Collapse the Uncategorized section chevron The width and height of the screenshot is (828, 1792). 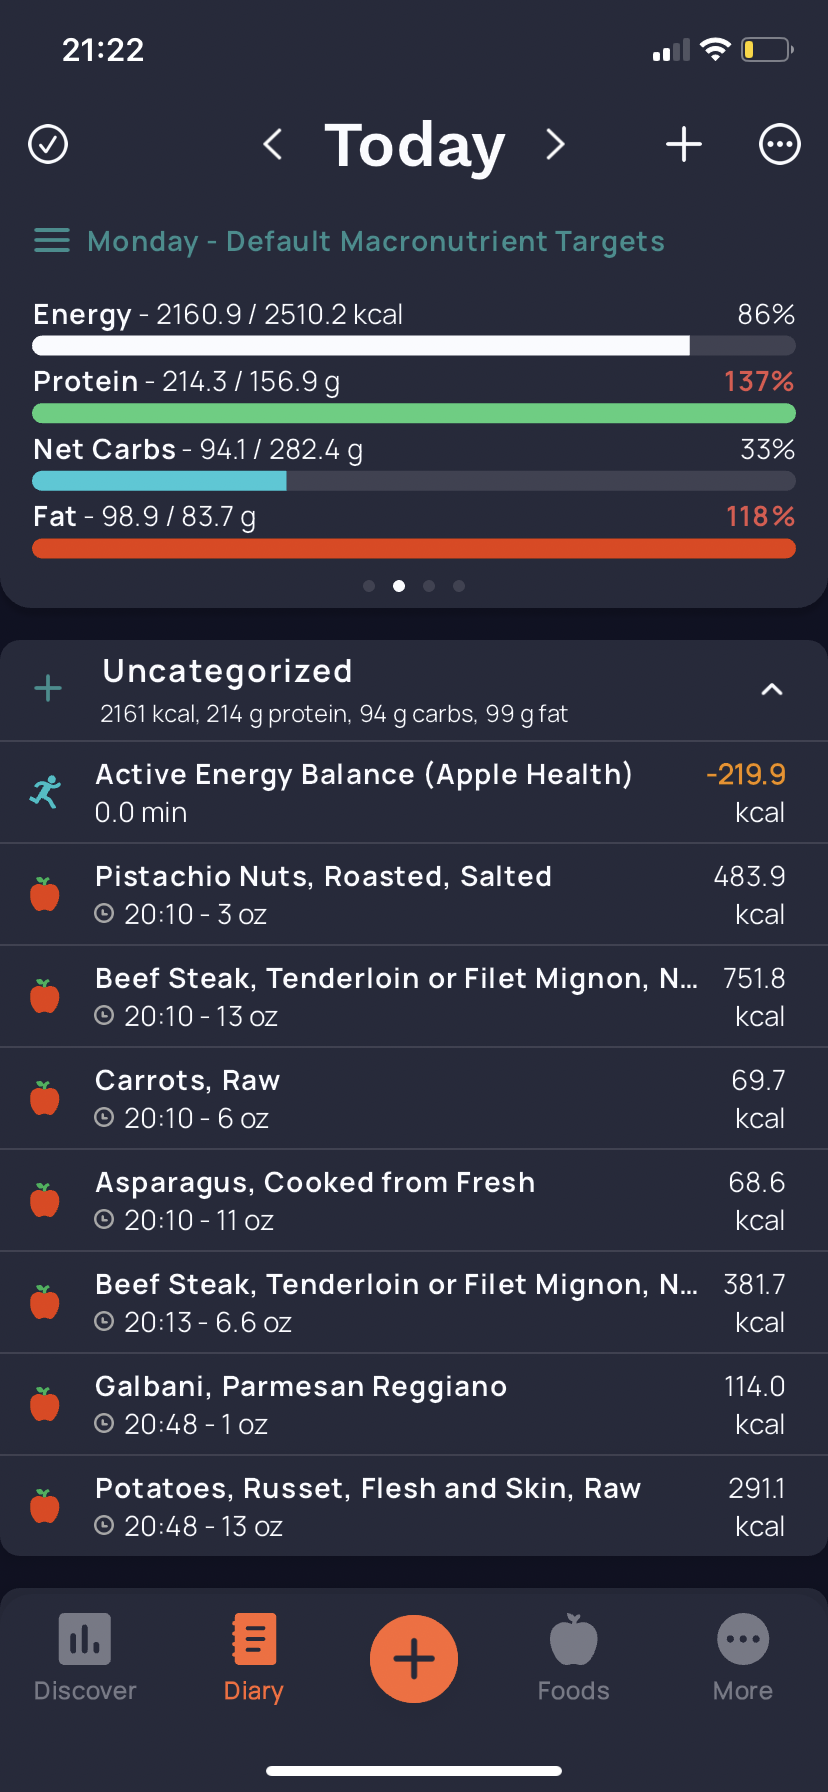[772, 689]
